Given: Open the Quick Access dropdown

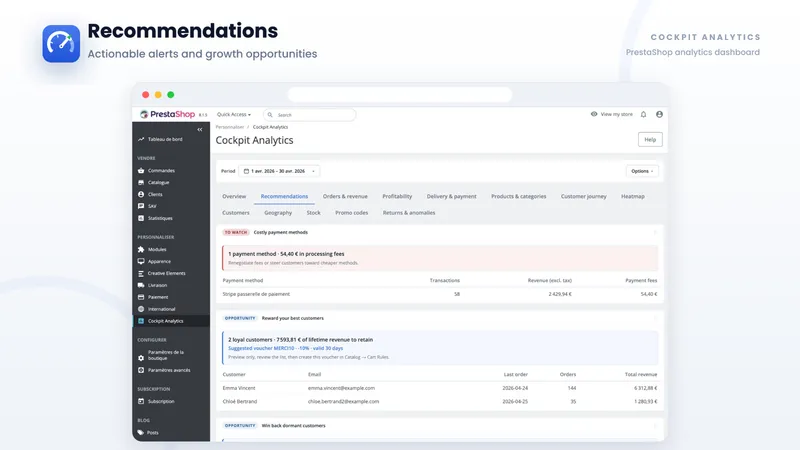Looking at the screenshot, I should click(234, 114).
